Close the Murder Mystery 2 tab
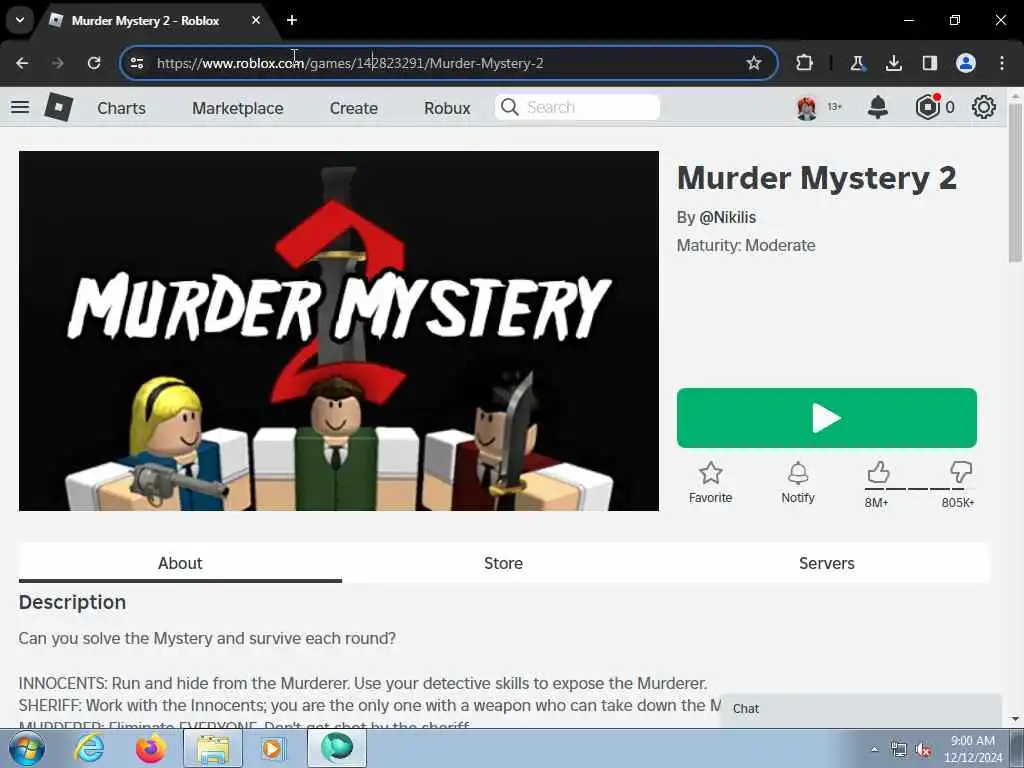1024x768 pixels. click(x=256, y=20)
